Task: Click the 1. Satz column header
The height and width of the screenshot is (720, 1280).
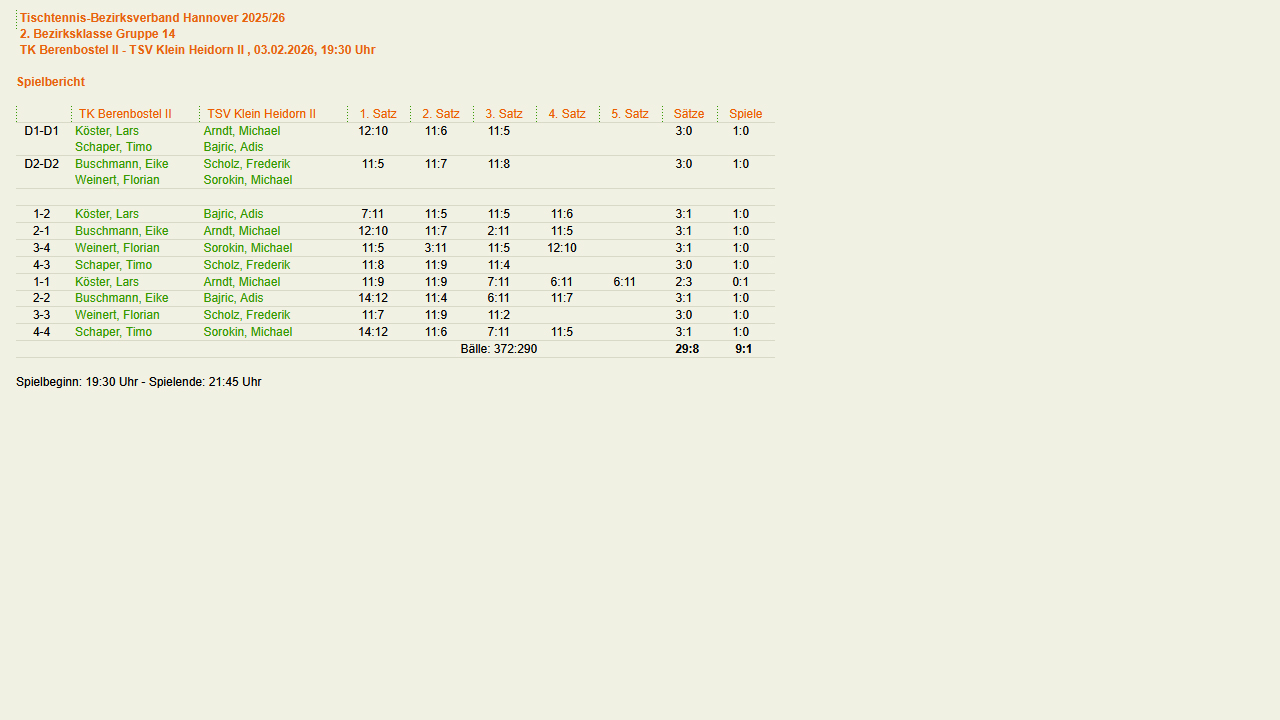Action: (378, 114)
